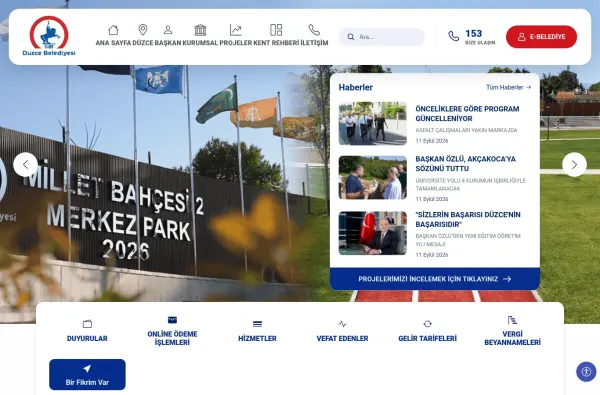Open the HİZMETLER shortcut label

[258, 338]
